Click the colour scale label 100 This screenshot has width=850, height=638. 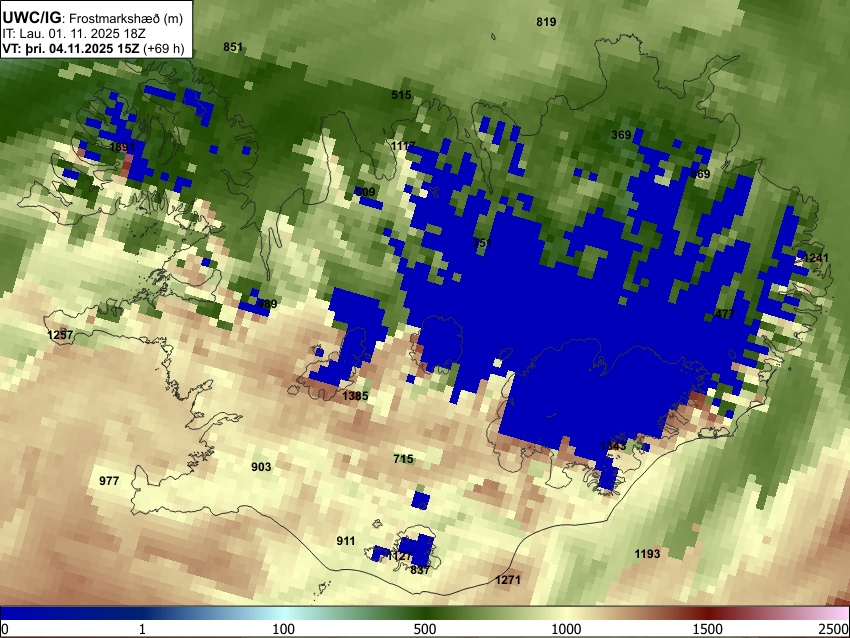284,629
